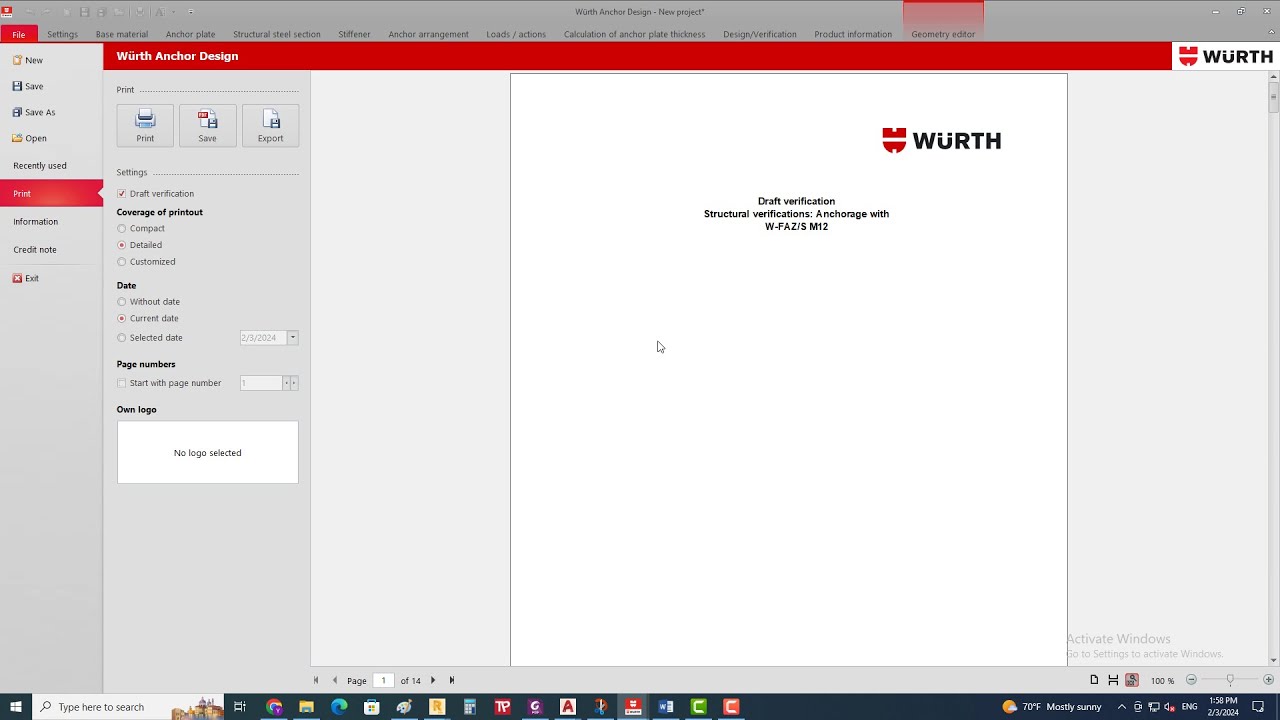Show hidden system tray icons
This screenshot has height=720, width=1280.
(1121, 707)
